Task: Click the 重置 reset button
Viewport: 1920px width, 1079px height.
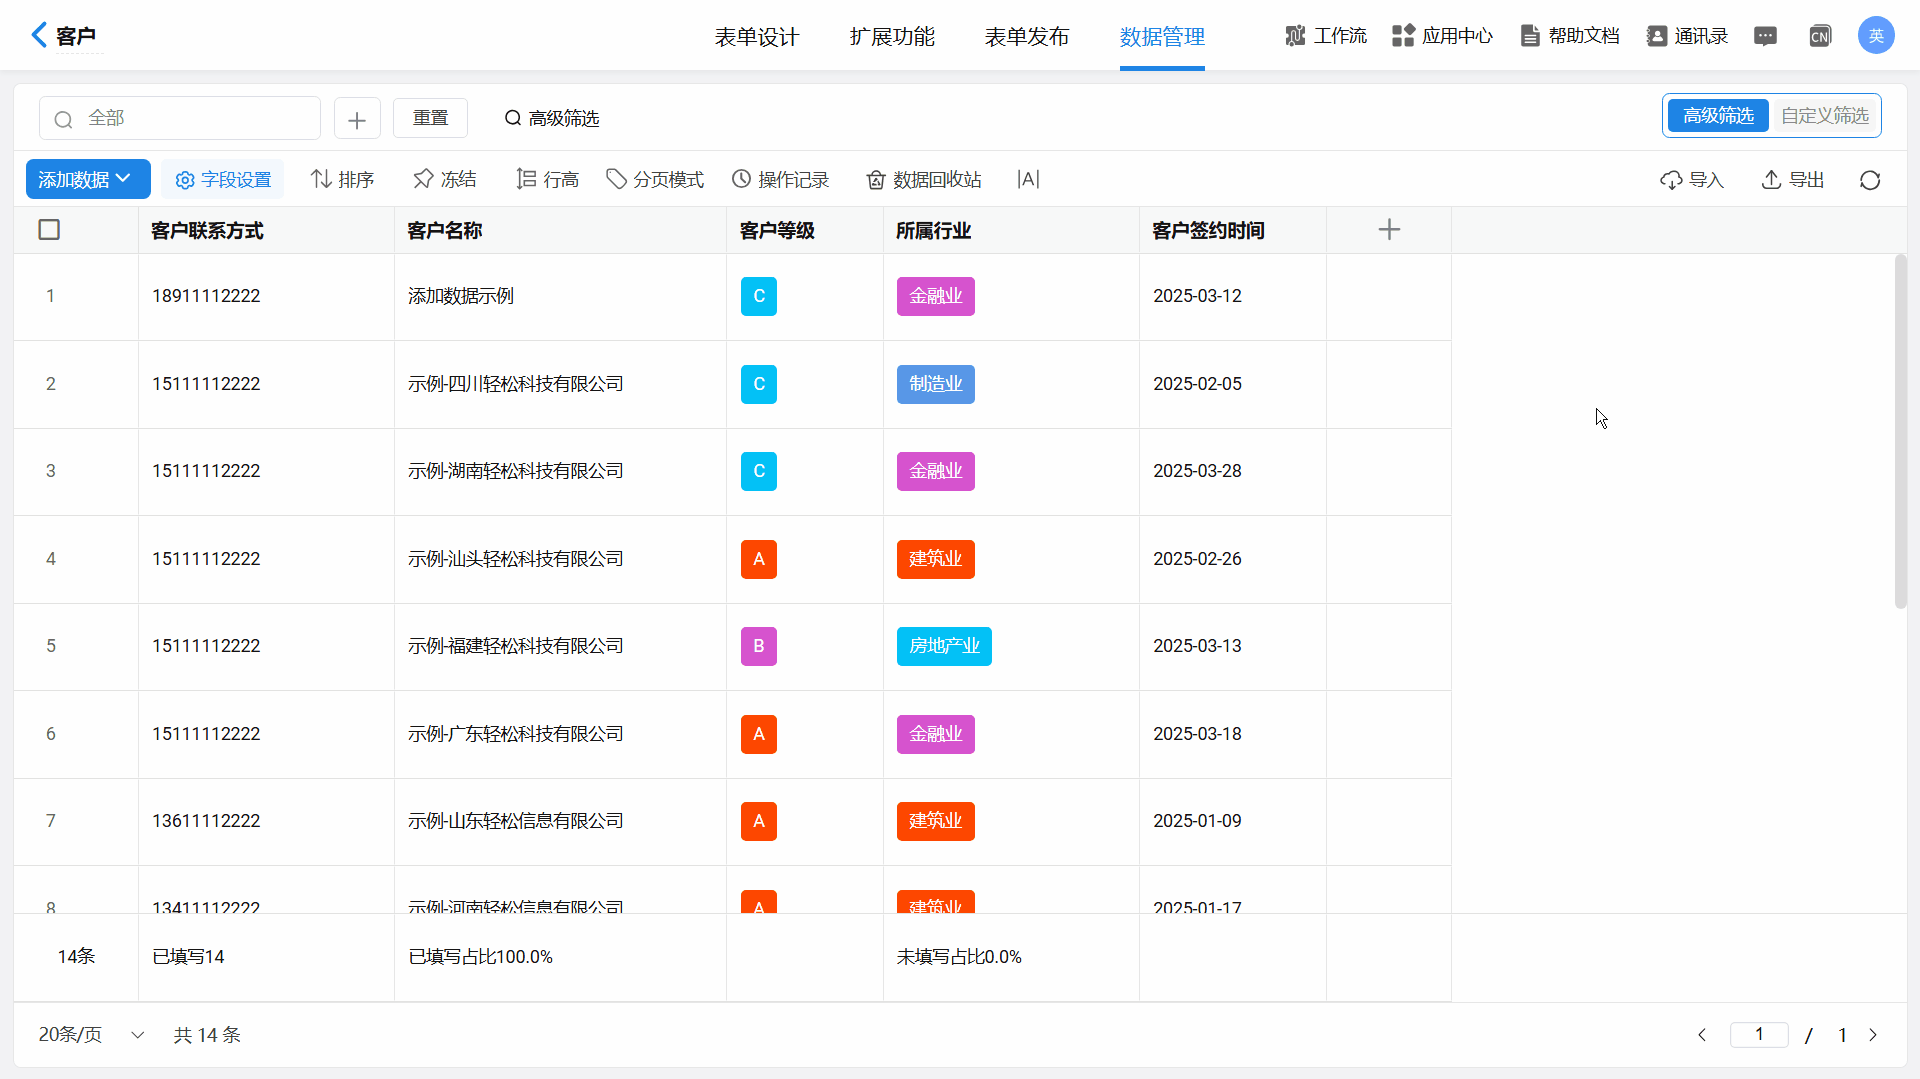Action: 430,118
